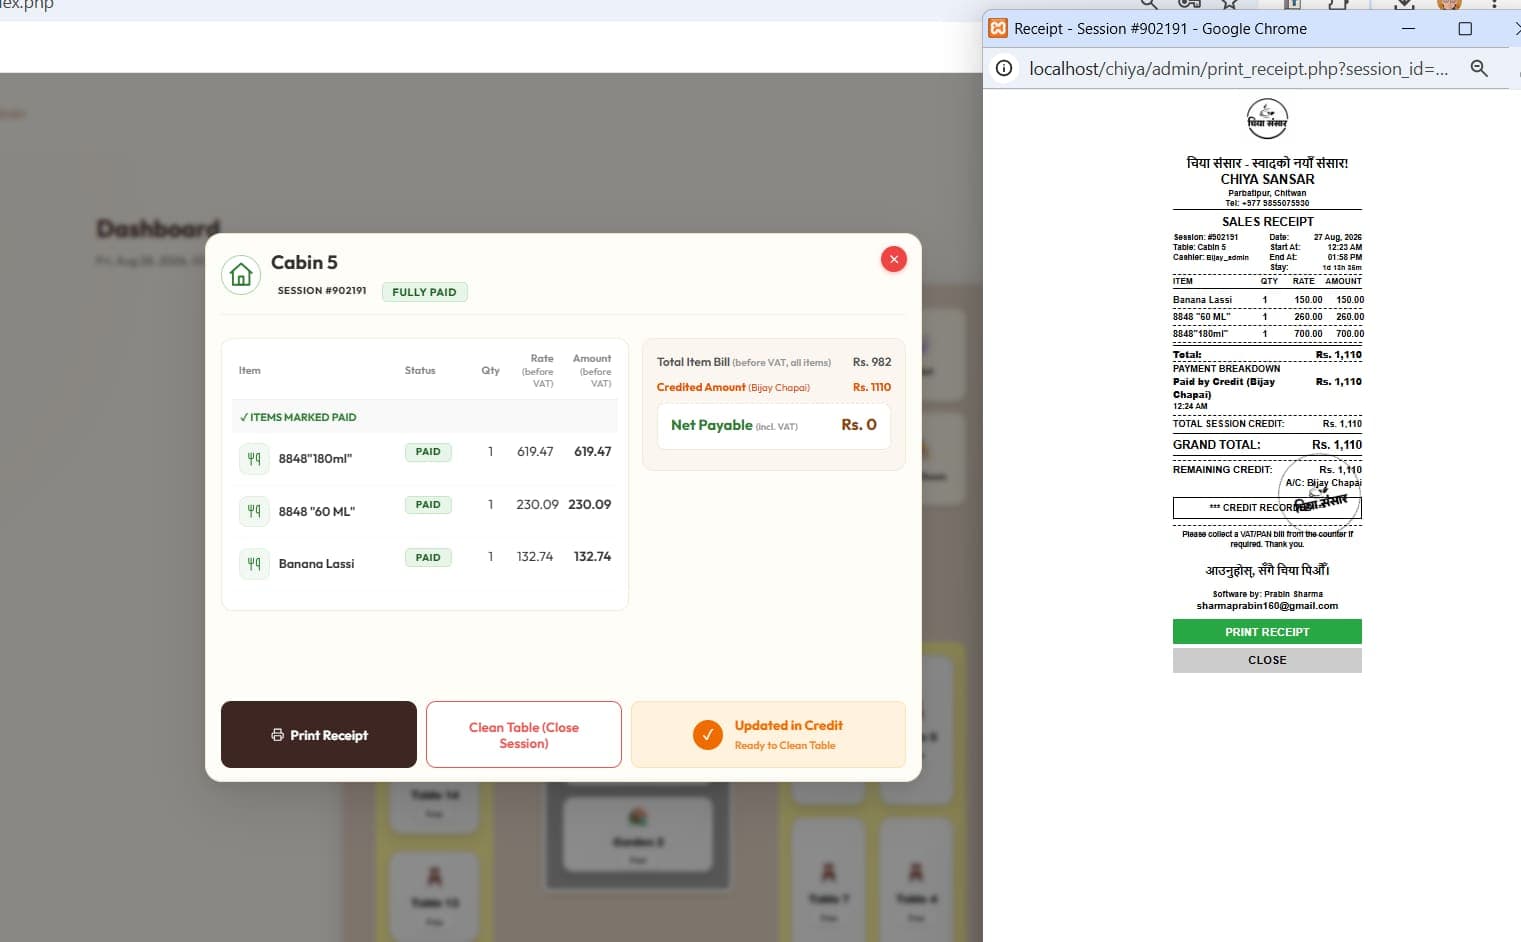Click the ITEMS MARKED PAID header row
Screen dimensions: 1521x942
point(425,417)
